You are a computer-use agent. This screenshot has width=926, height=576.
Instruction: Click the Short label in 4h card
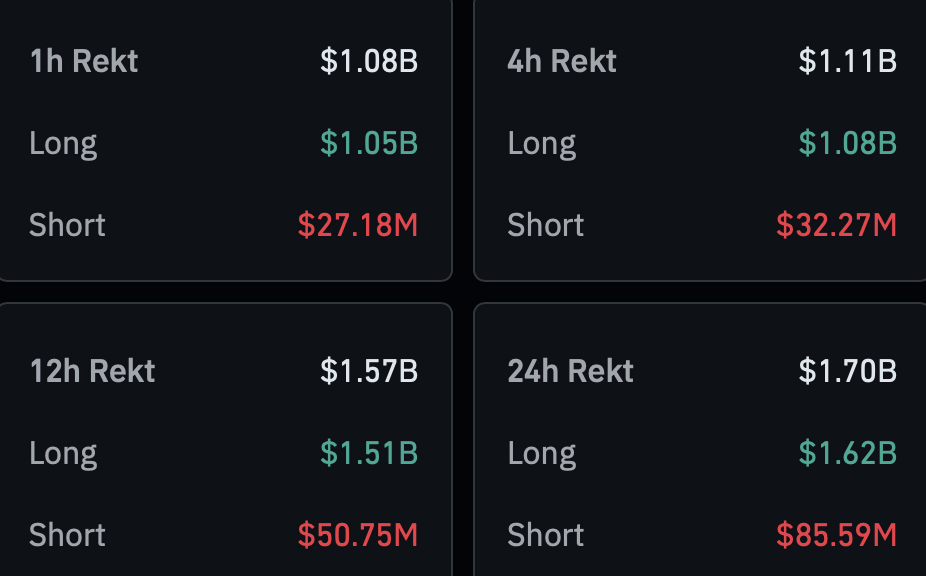(x=546, y=225)
